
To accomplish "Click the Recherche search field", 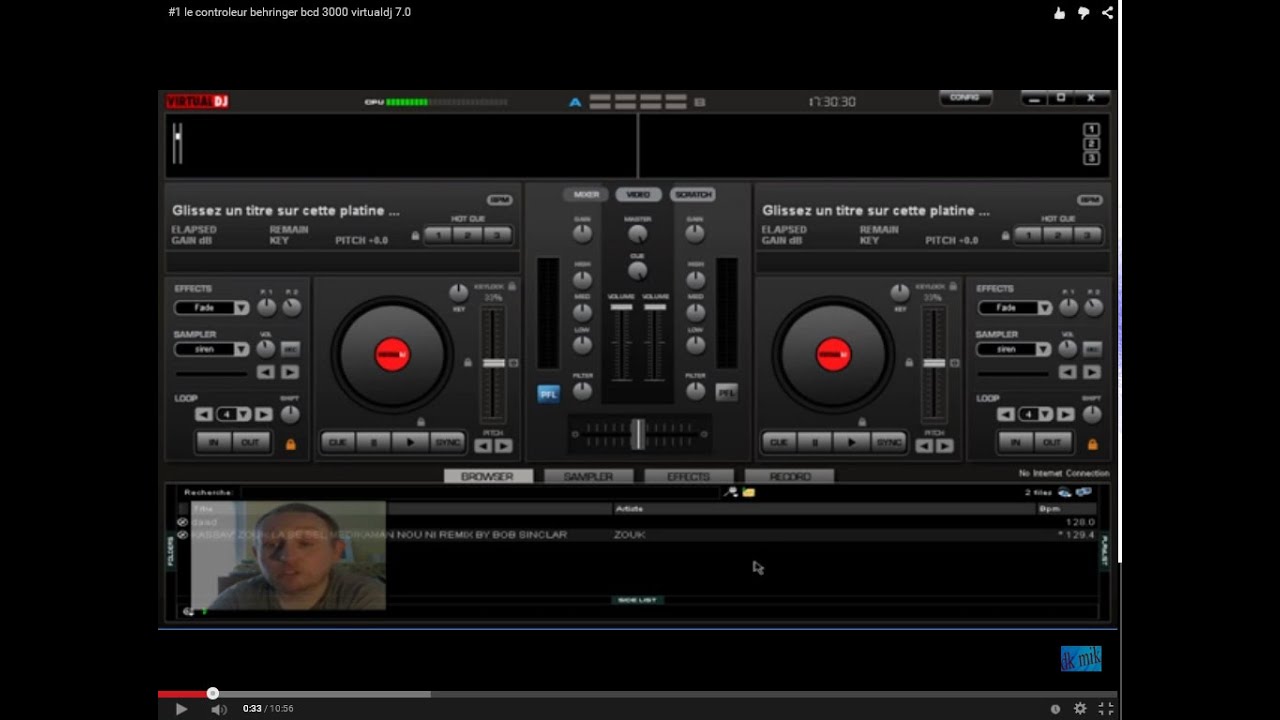I will pyautogui.click(x=480, y=492).
